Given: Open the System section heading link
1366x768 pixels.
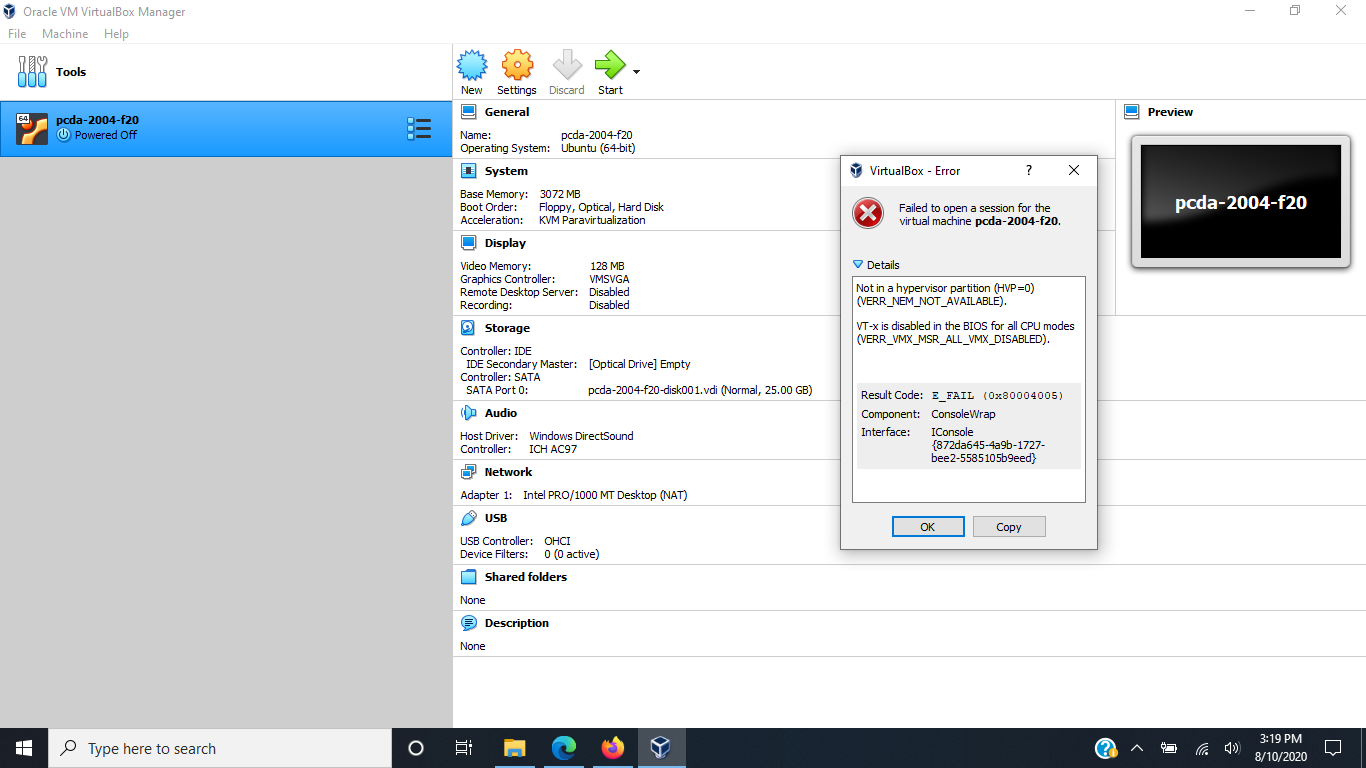Looking at the screenshot, I should pos(506,171).
